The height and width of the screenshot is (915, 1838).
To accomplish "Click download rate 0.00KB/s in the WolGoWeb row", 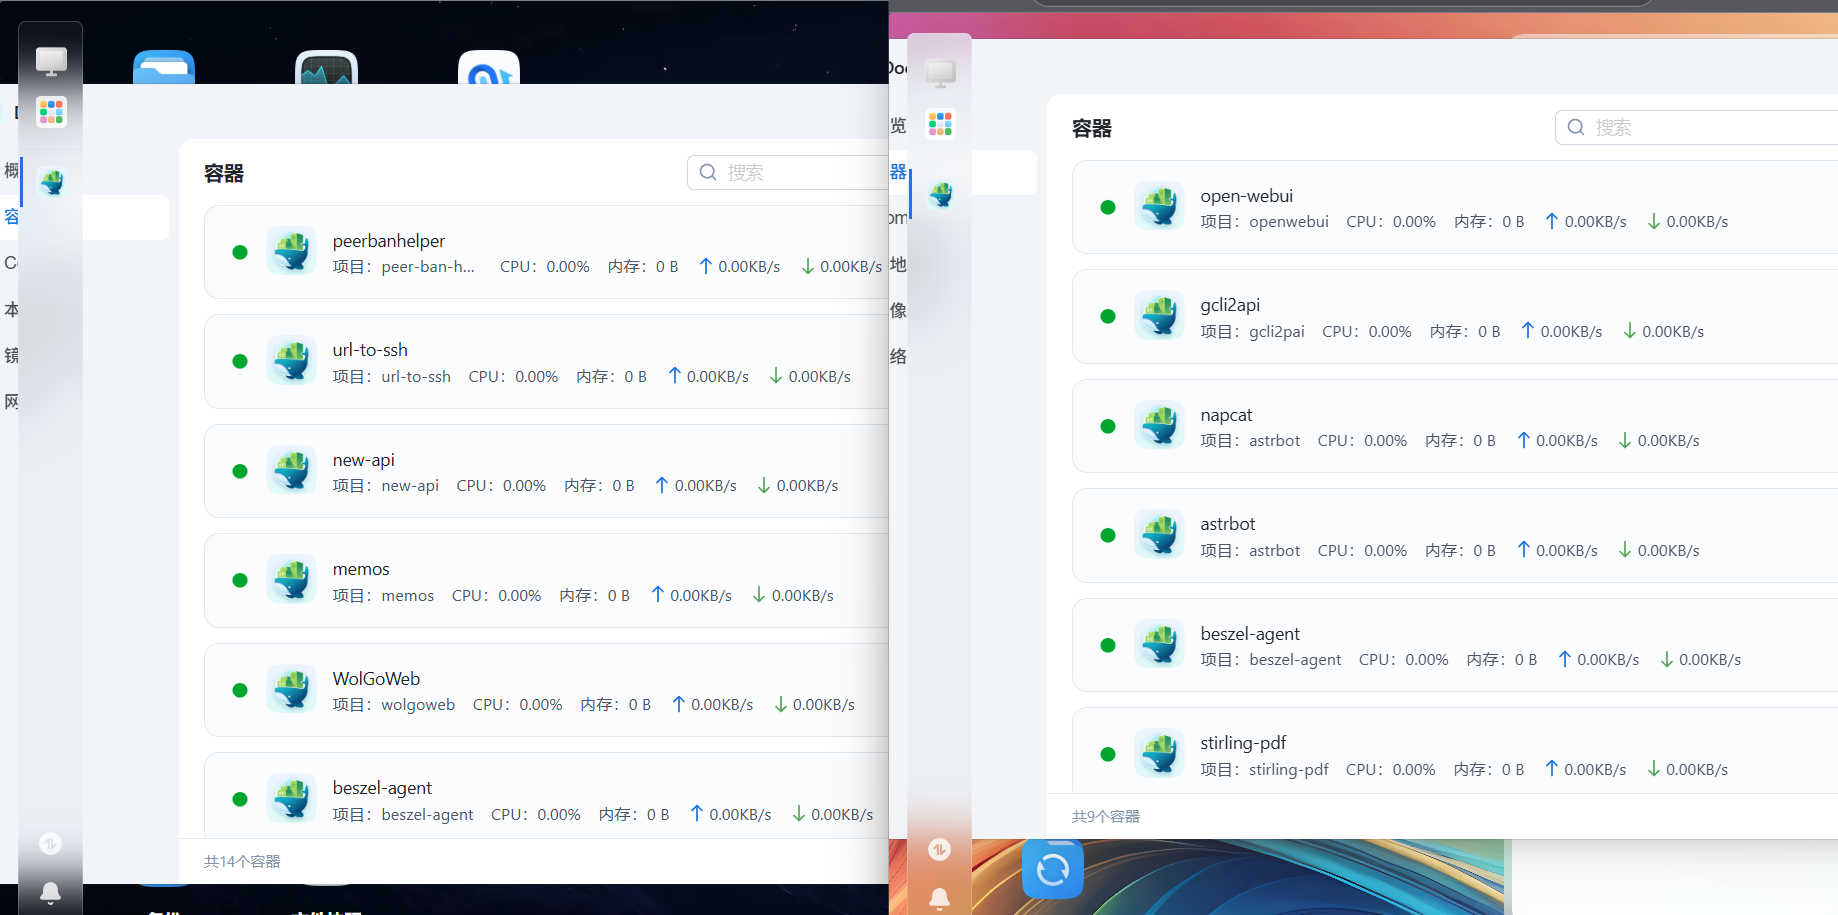I will point(814,705).
